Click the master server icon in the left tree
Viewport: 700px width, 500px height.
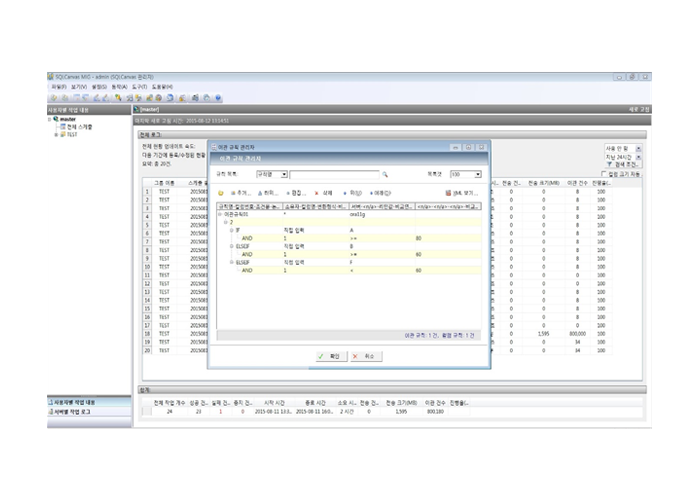click(56, 119)
